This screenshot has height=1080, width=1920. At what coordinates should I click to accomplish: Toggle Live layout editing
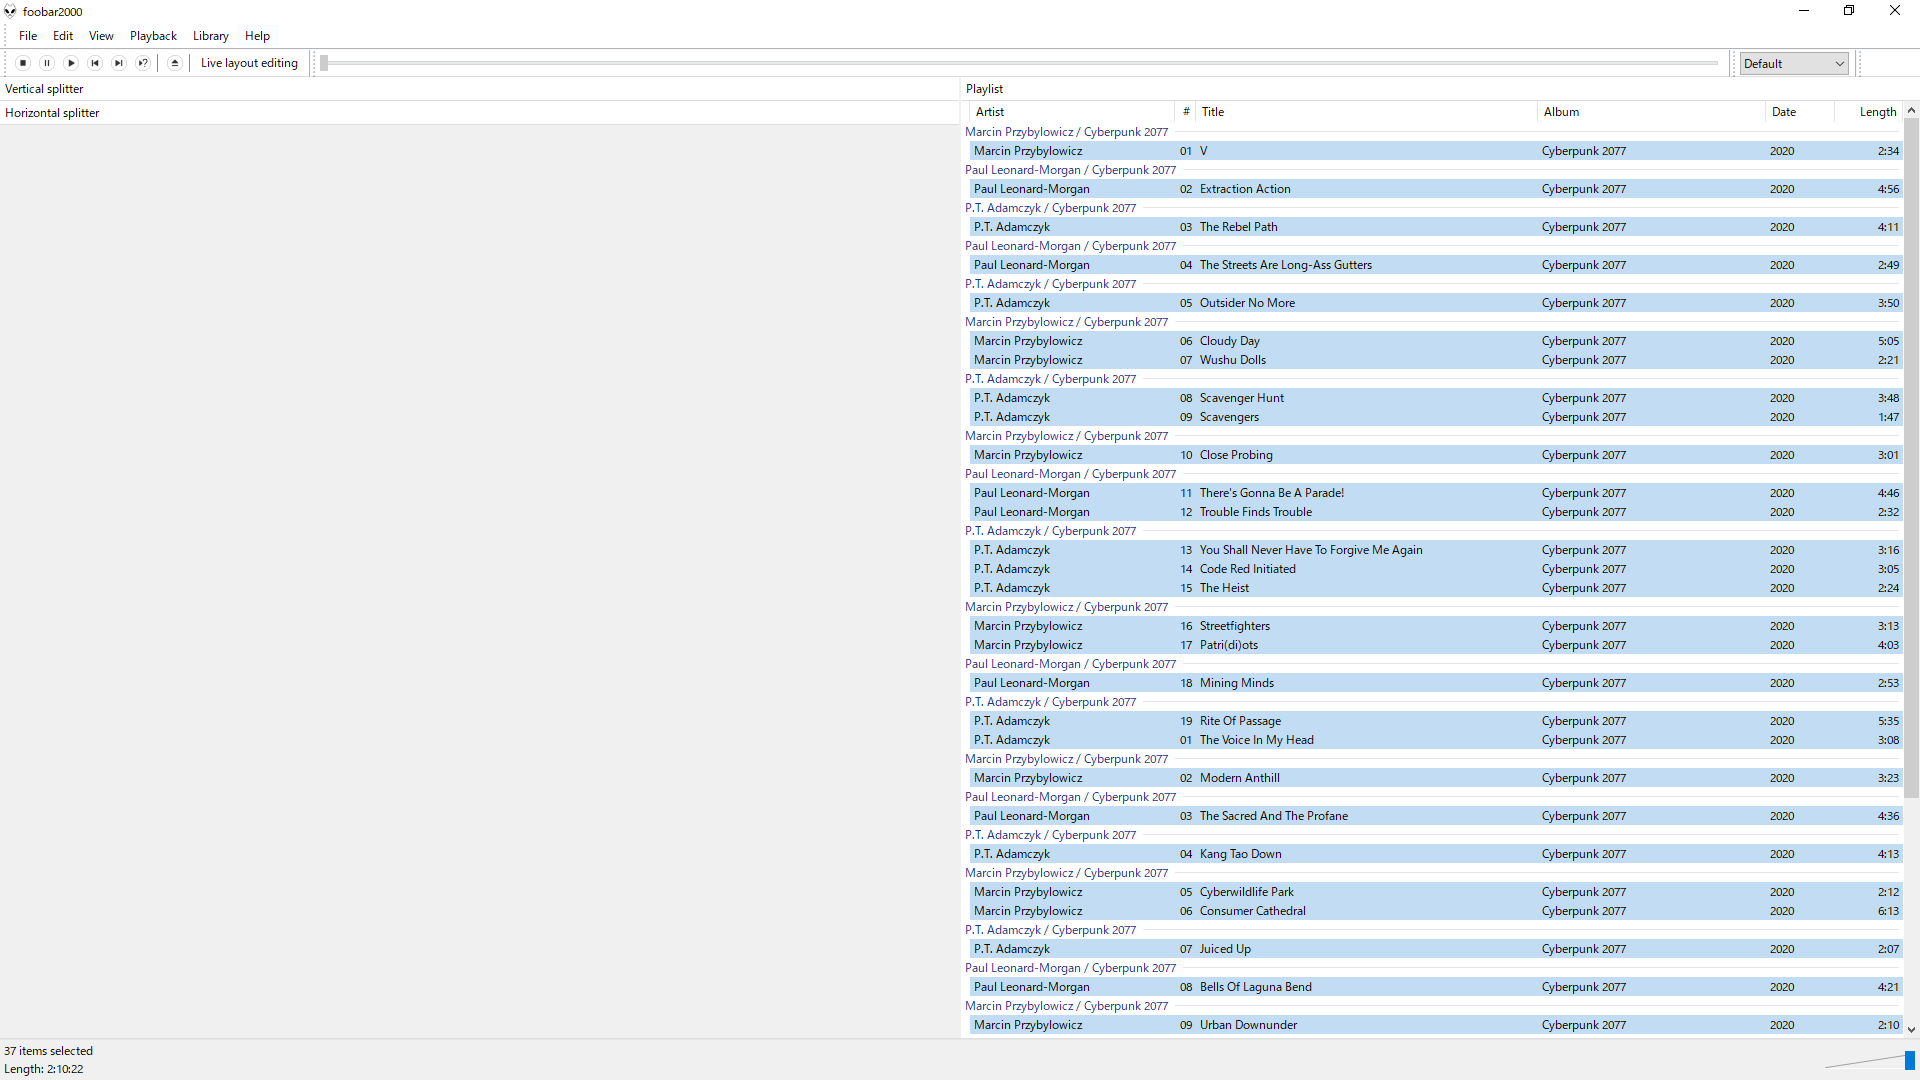point(249,63)
